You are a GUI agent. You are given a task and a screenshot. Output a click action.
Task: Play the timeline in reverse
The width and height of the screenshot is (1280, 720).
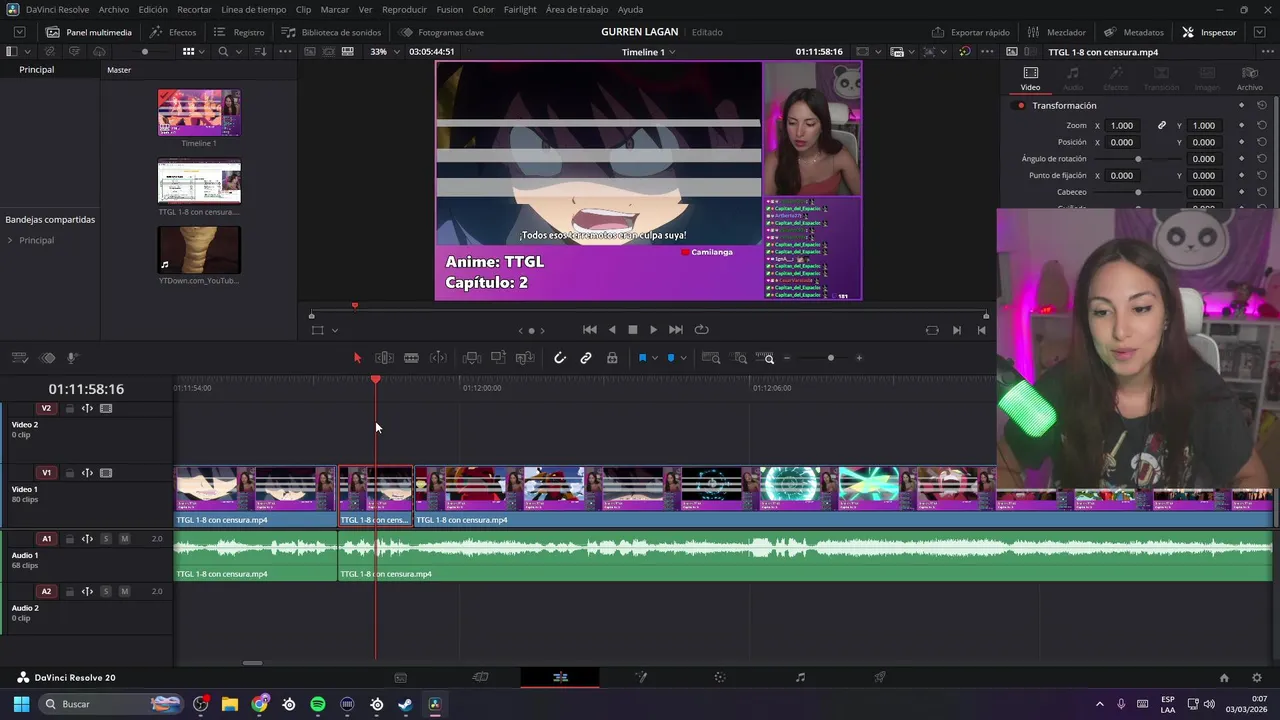coord(612,330)
